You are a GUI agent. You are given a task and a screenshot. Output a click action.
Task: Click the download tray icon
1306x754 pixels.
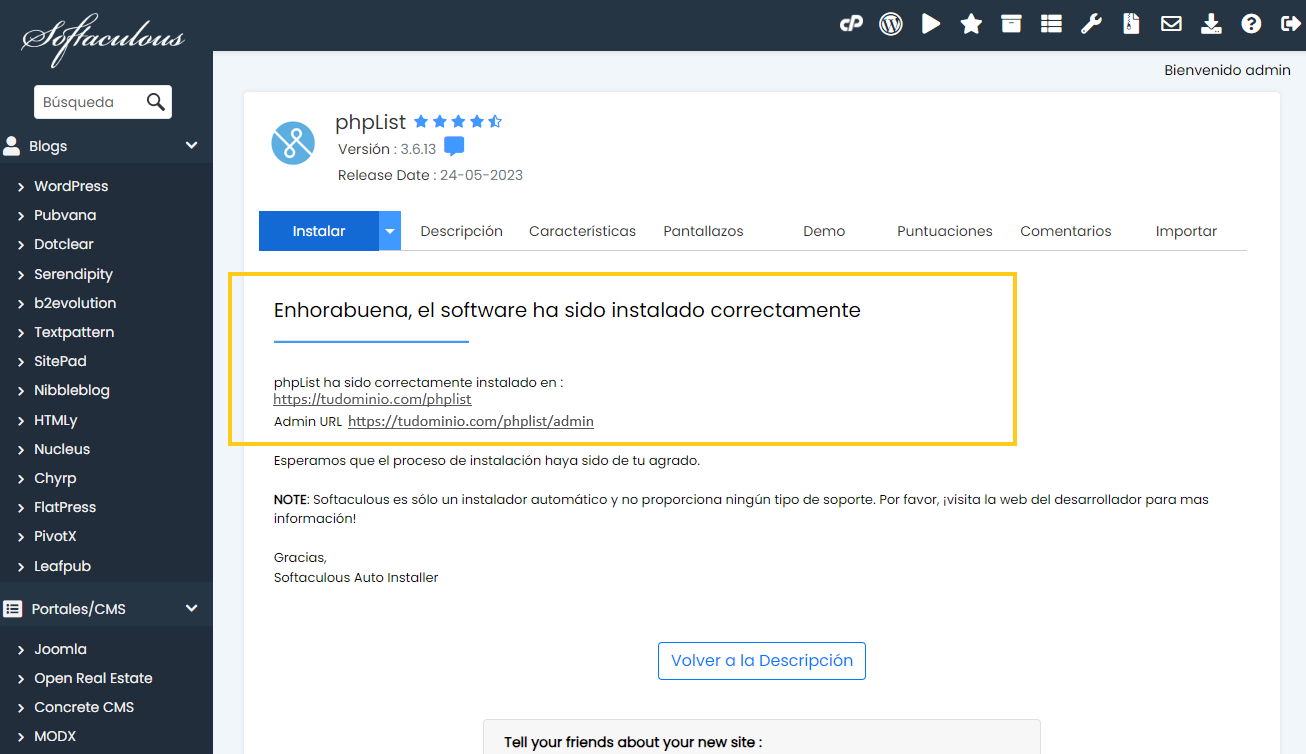[1211, 24]
